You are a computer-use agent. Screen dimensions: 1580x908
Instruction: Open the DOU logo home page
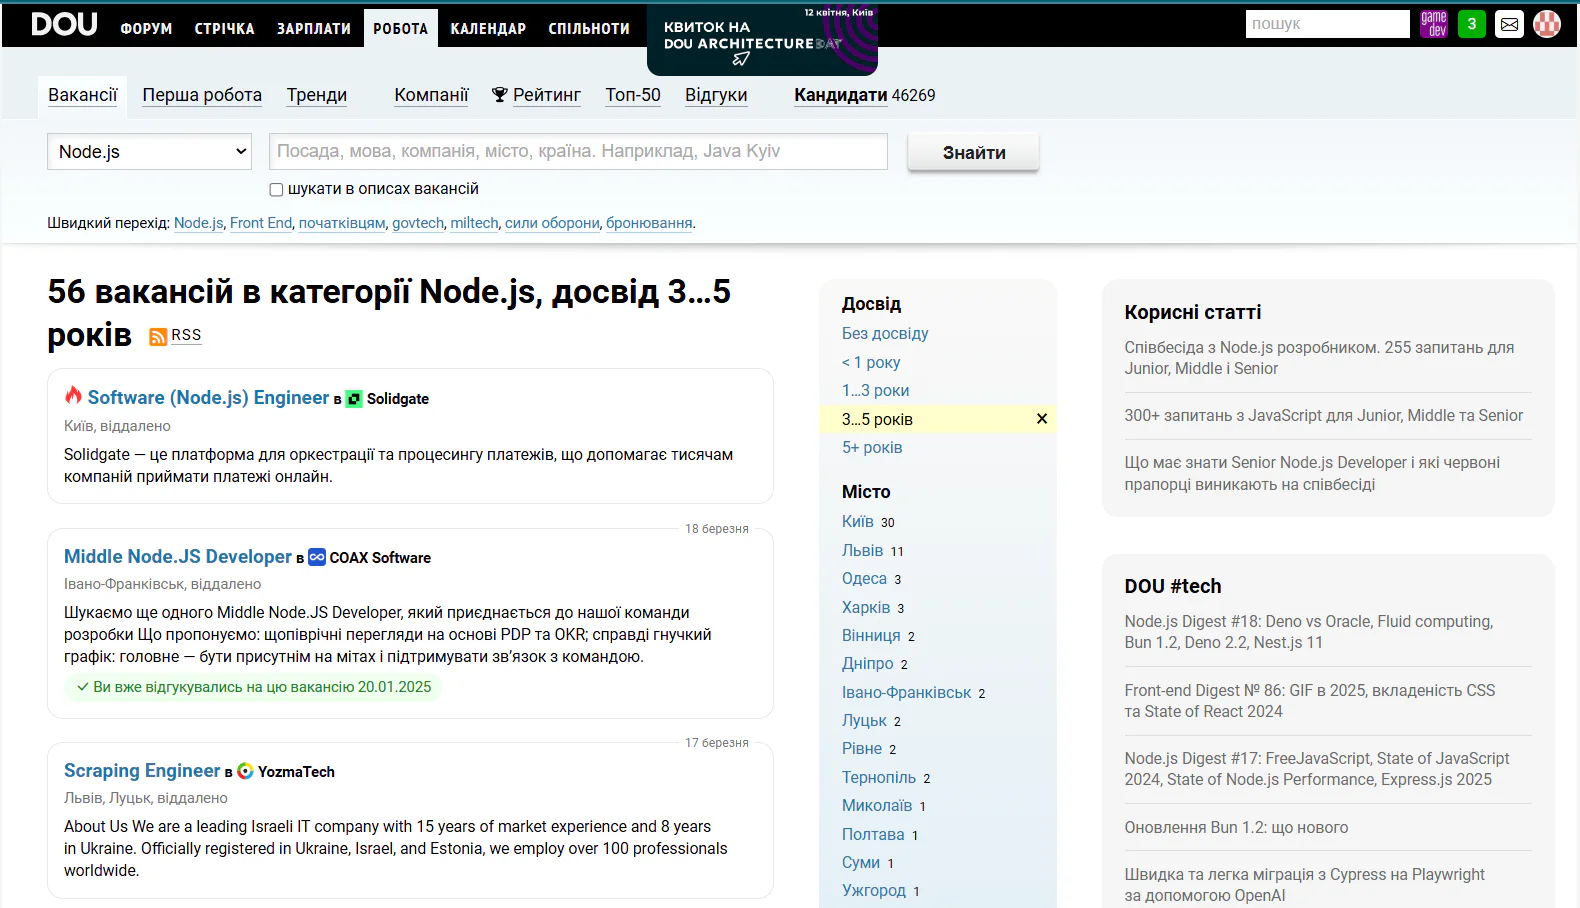[x=64, y=24]
